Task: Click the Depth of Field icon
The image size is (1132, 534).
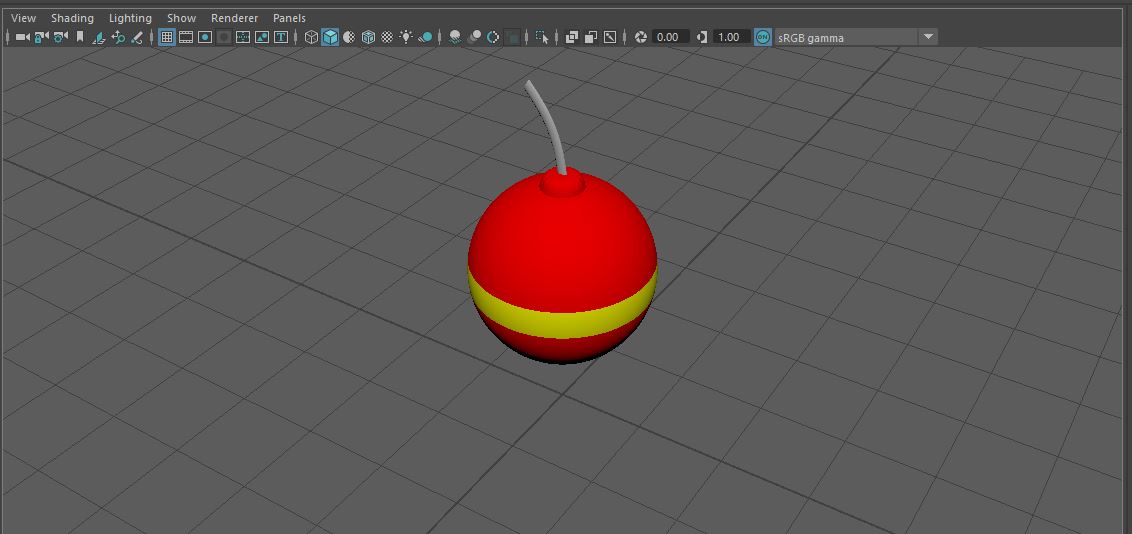Action: 513,37
